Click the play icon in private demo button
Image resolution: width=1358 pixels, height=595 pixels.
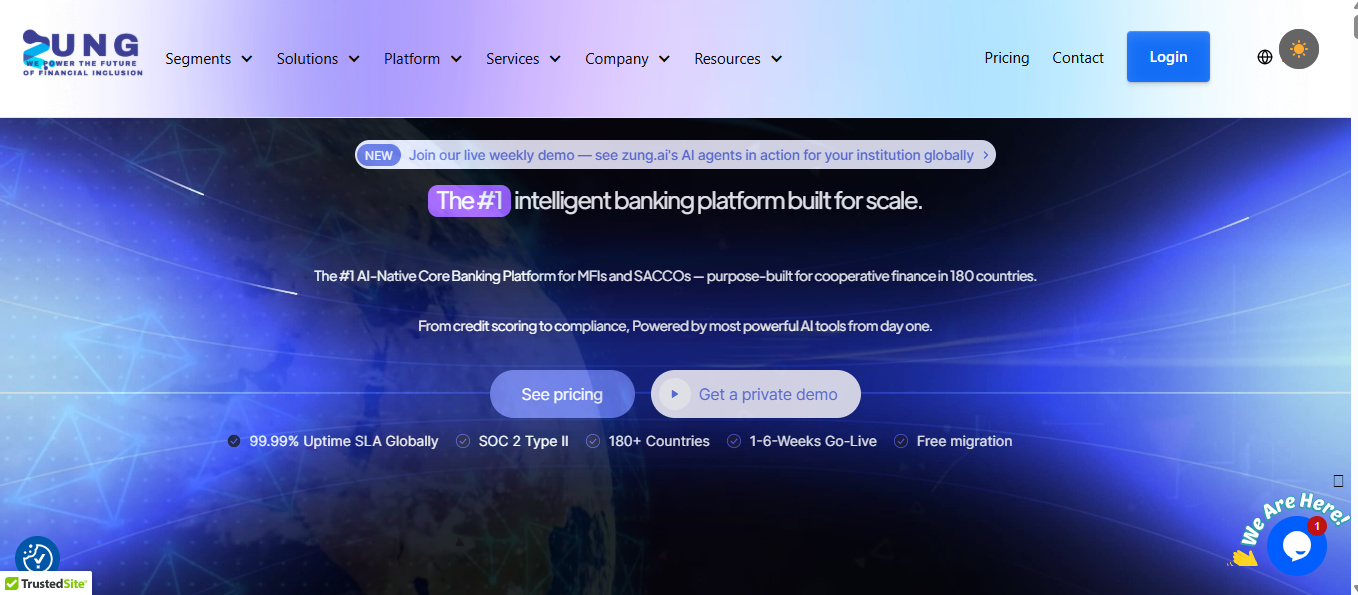pyautogui.click(x=675, y=394)
